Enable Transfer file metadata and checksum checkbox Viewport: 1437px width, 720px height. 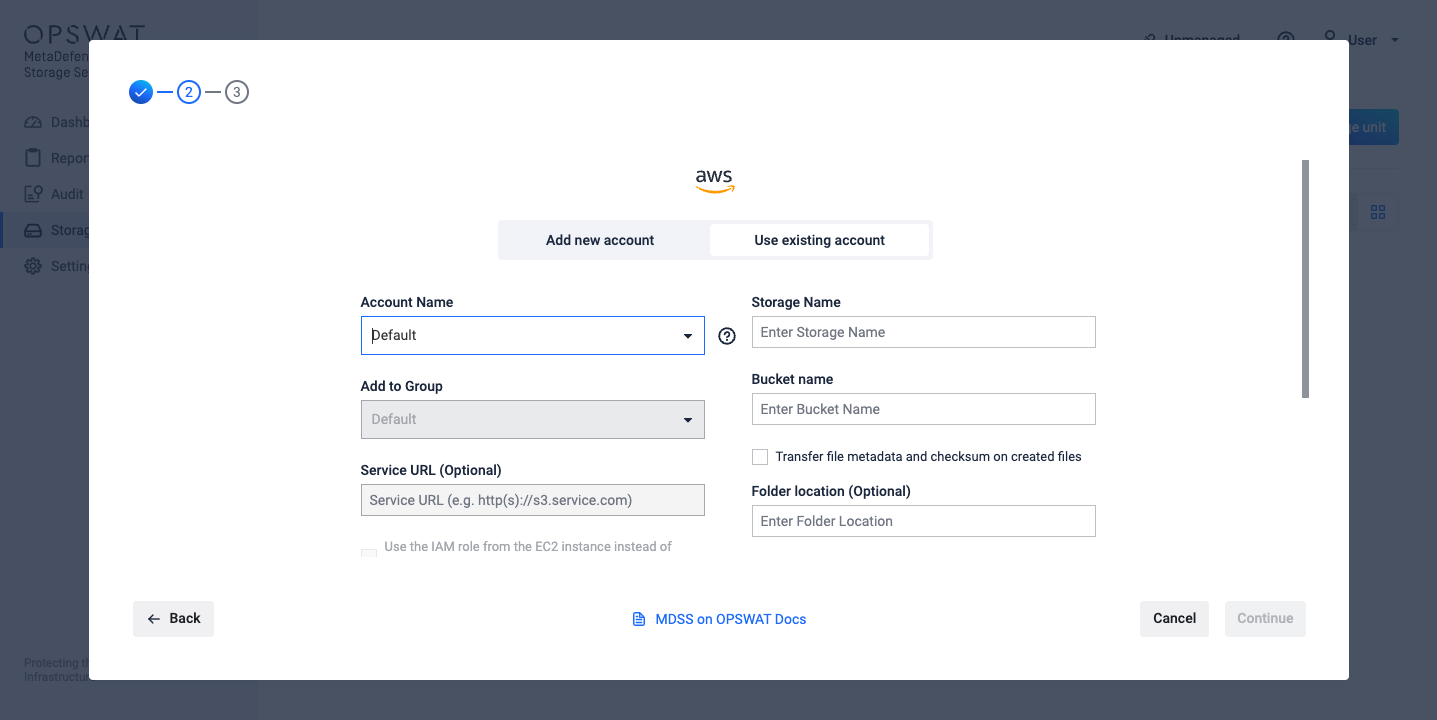(760, 457)
